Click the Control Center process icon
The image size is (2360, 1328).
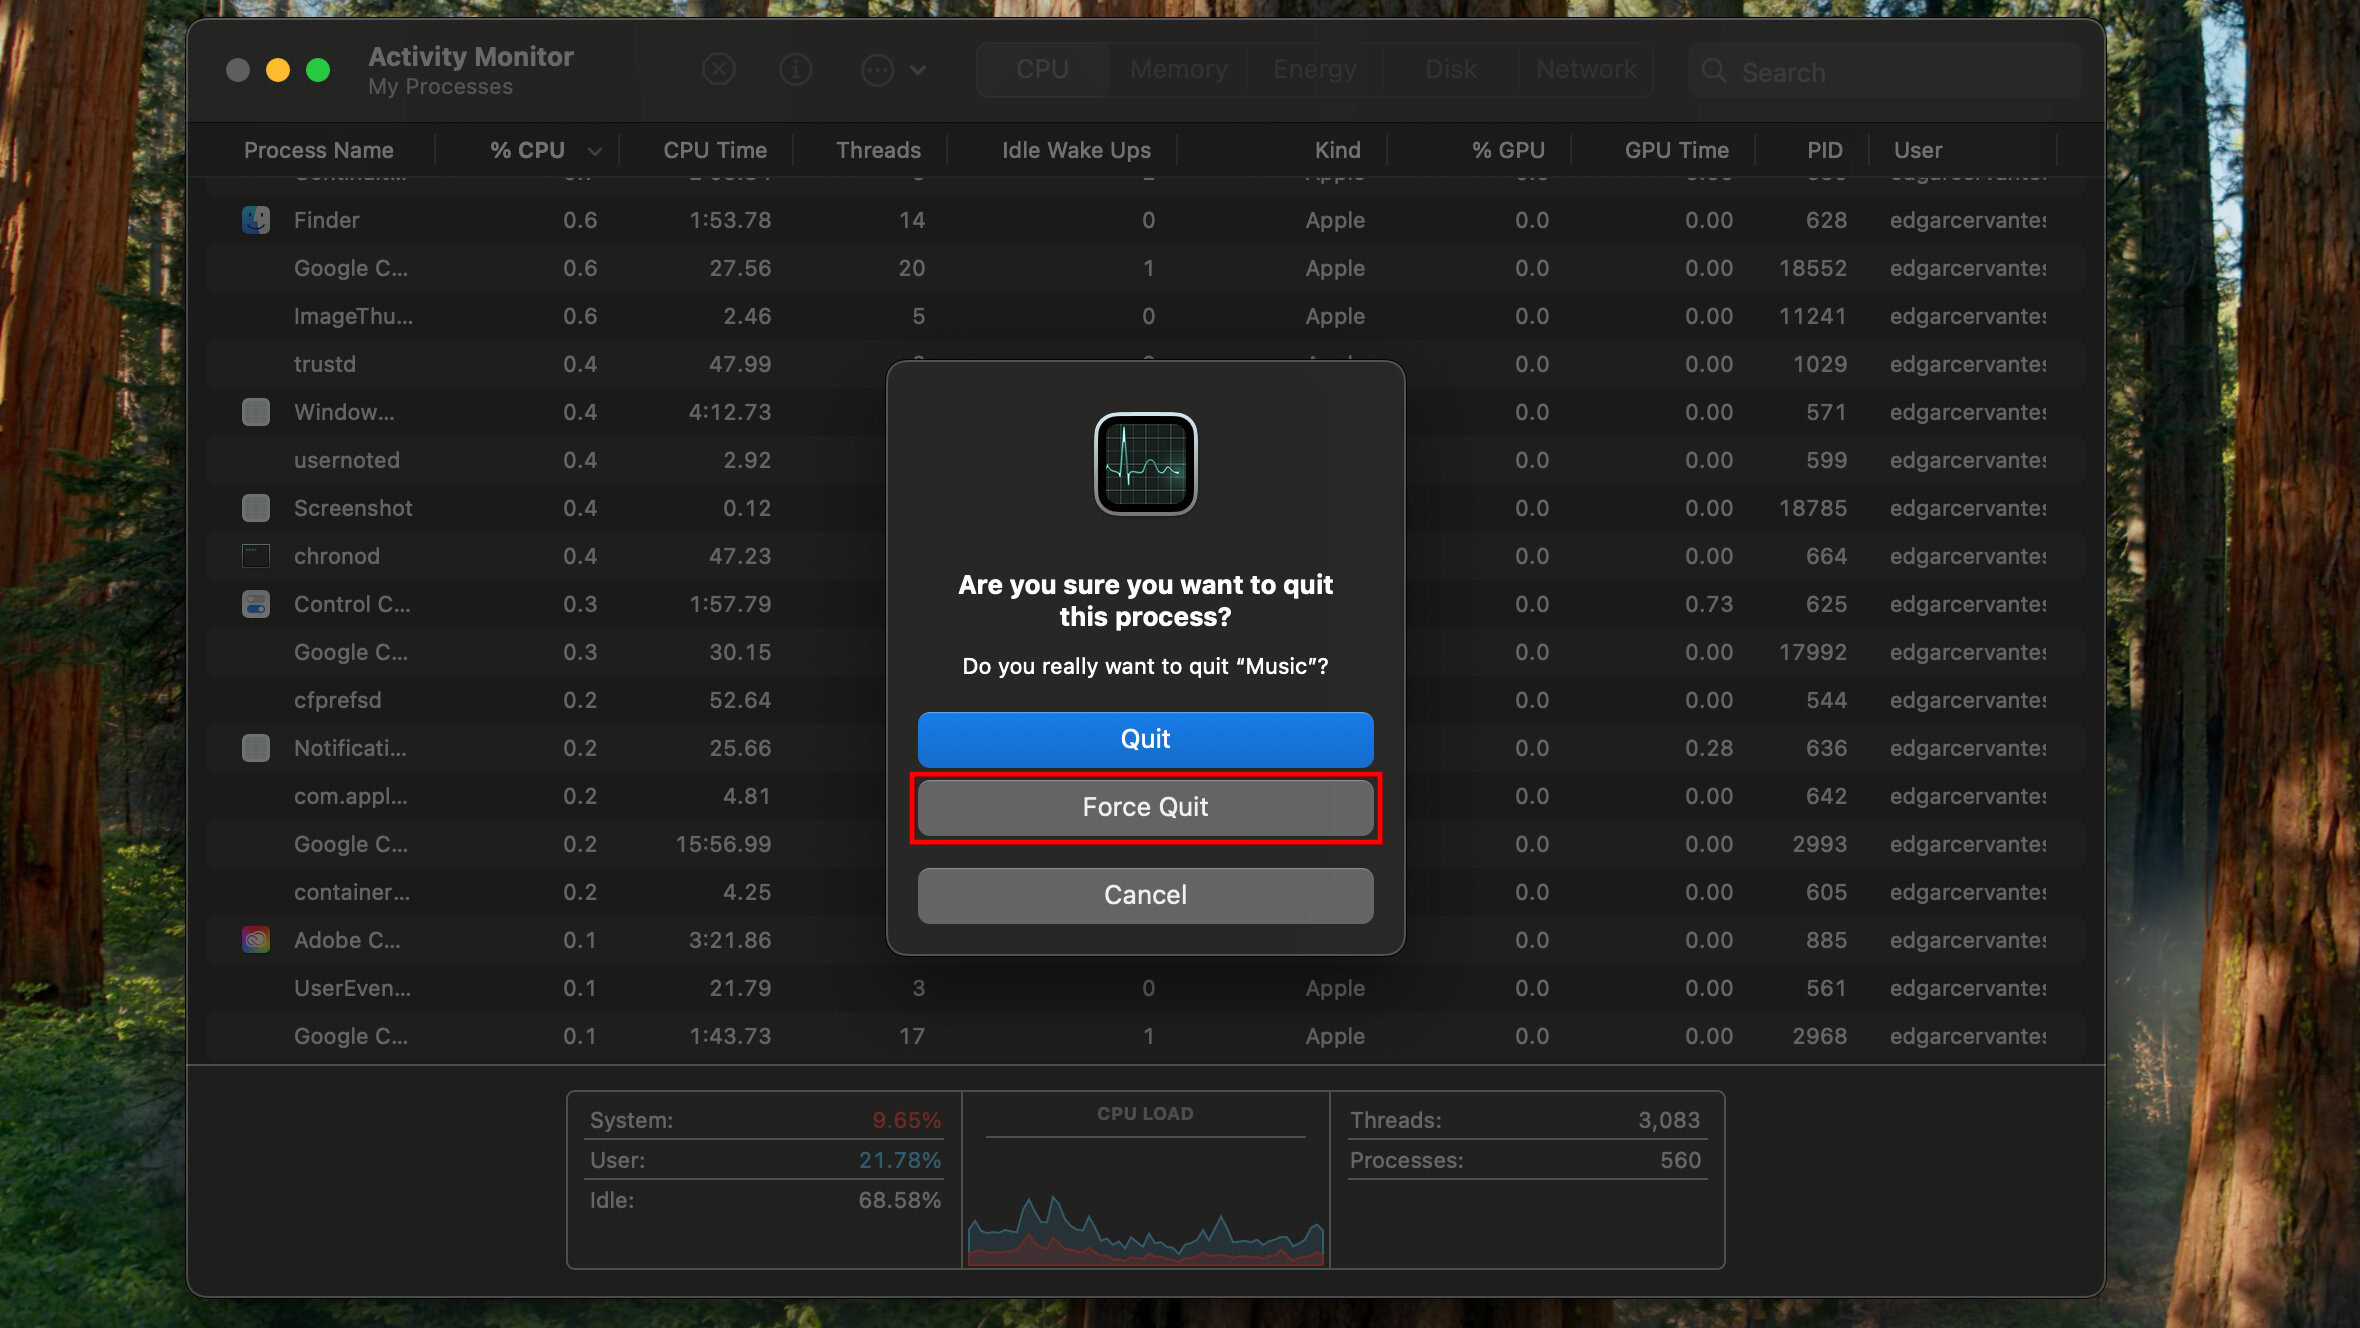pyautogui.click(x=256, y=604)
